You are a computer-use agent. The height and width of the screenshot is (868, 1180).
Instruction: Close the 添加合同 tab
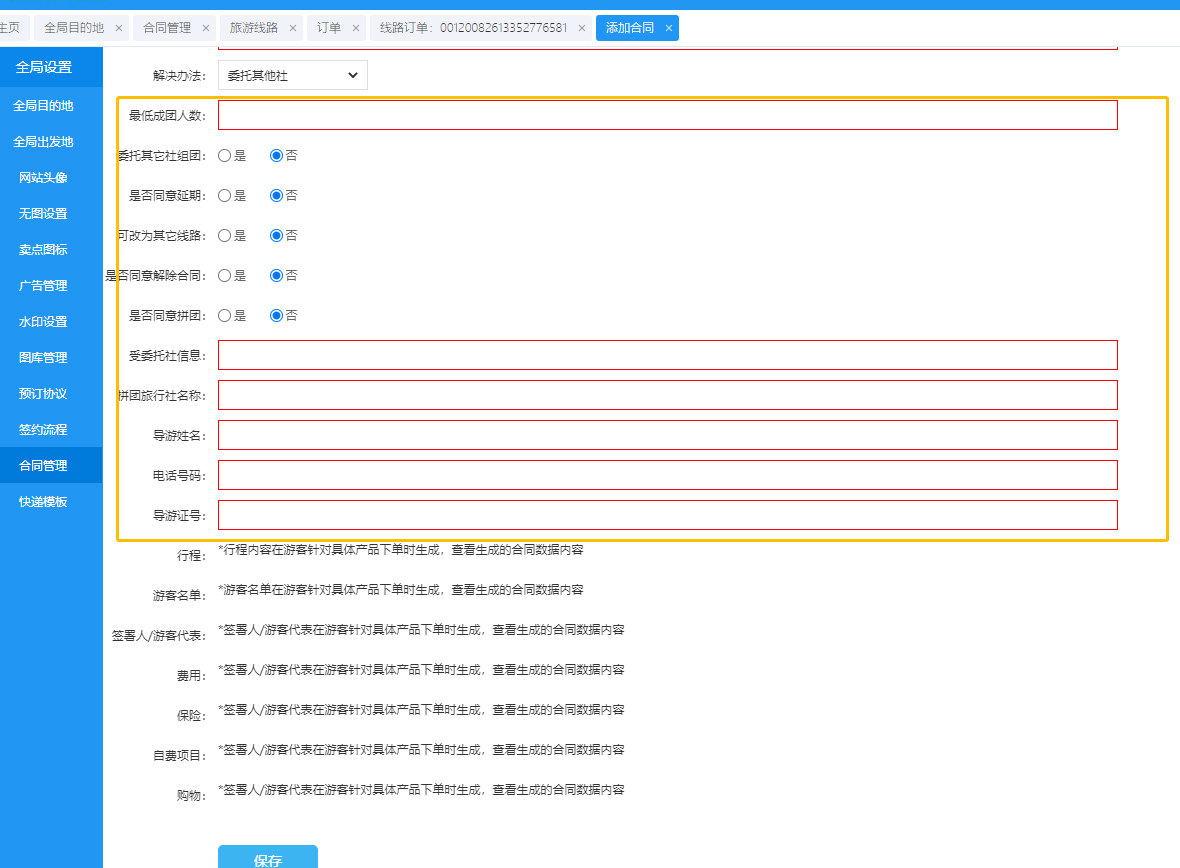click(x=669, y=28)
